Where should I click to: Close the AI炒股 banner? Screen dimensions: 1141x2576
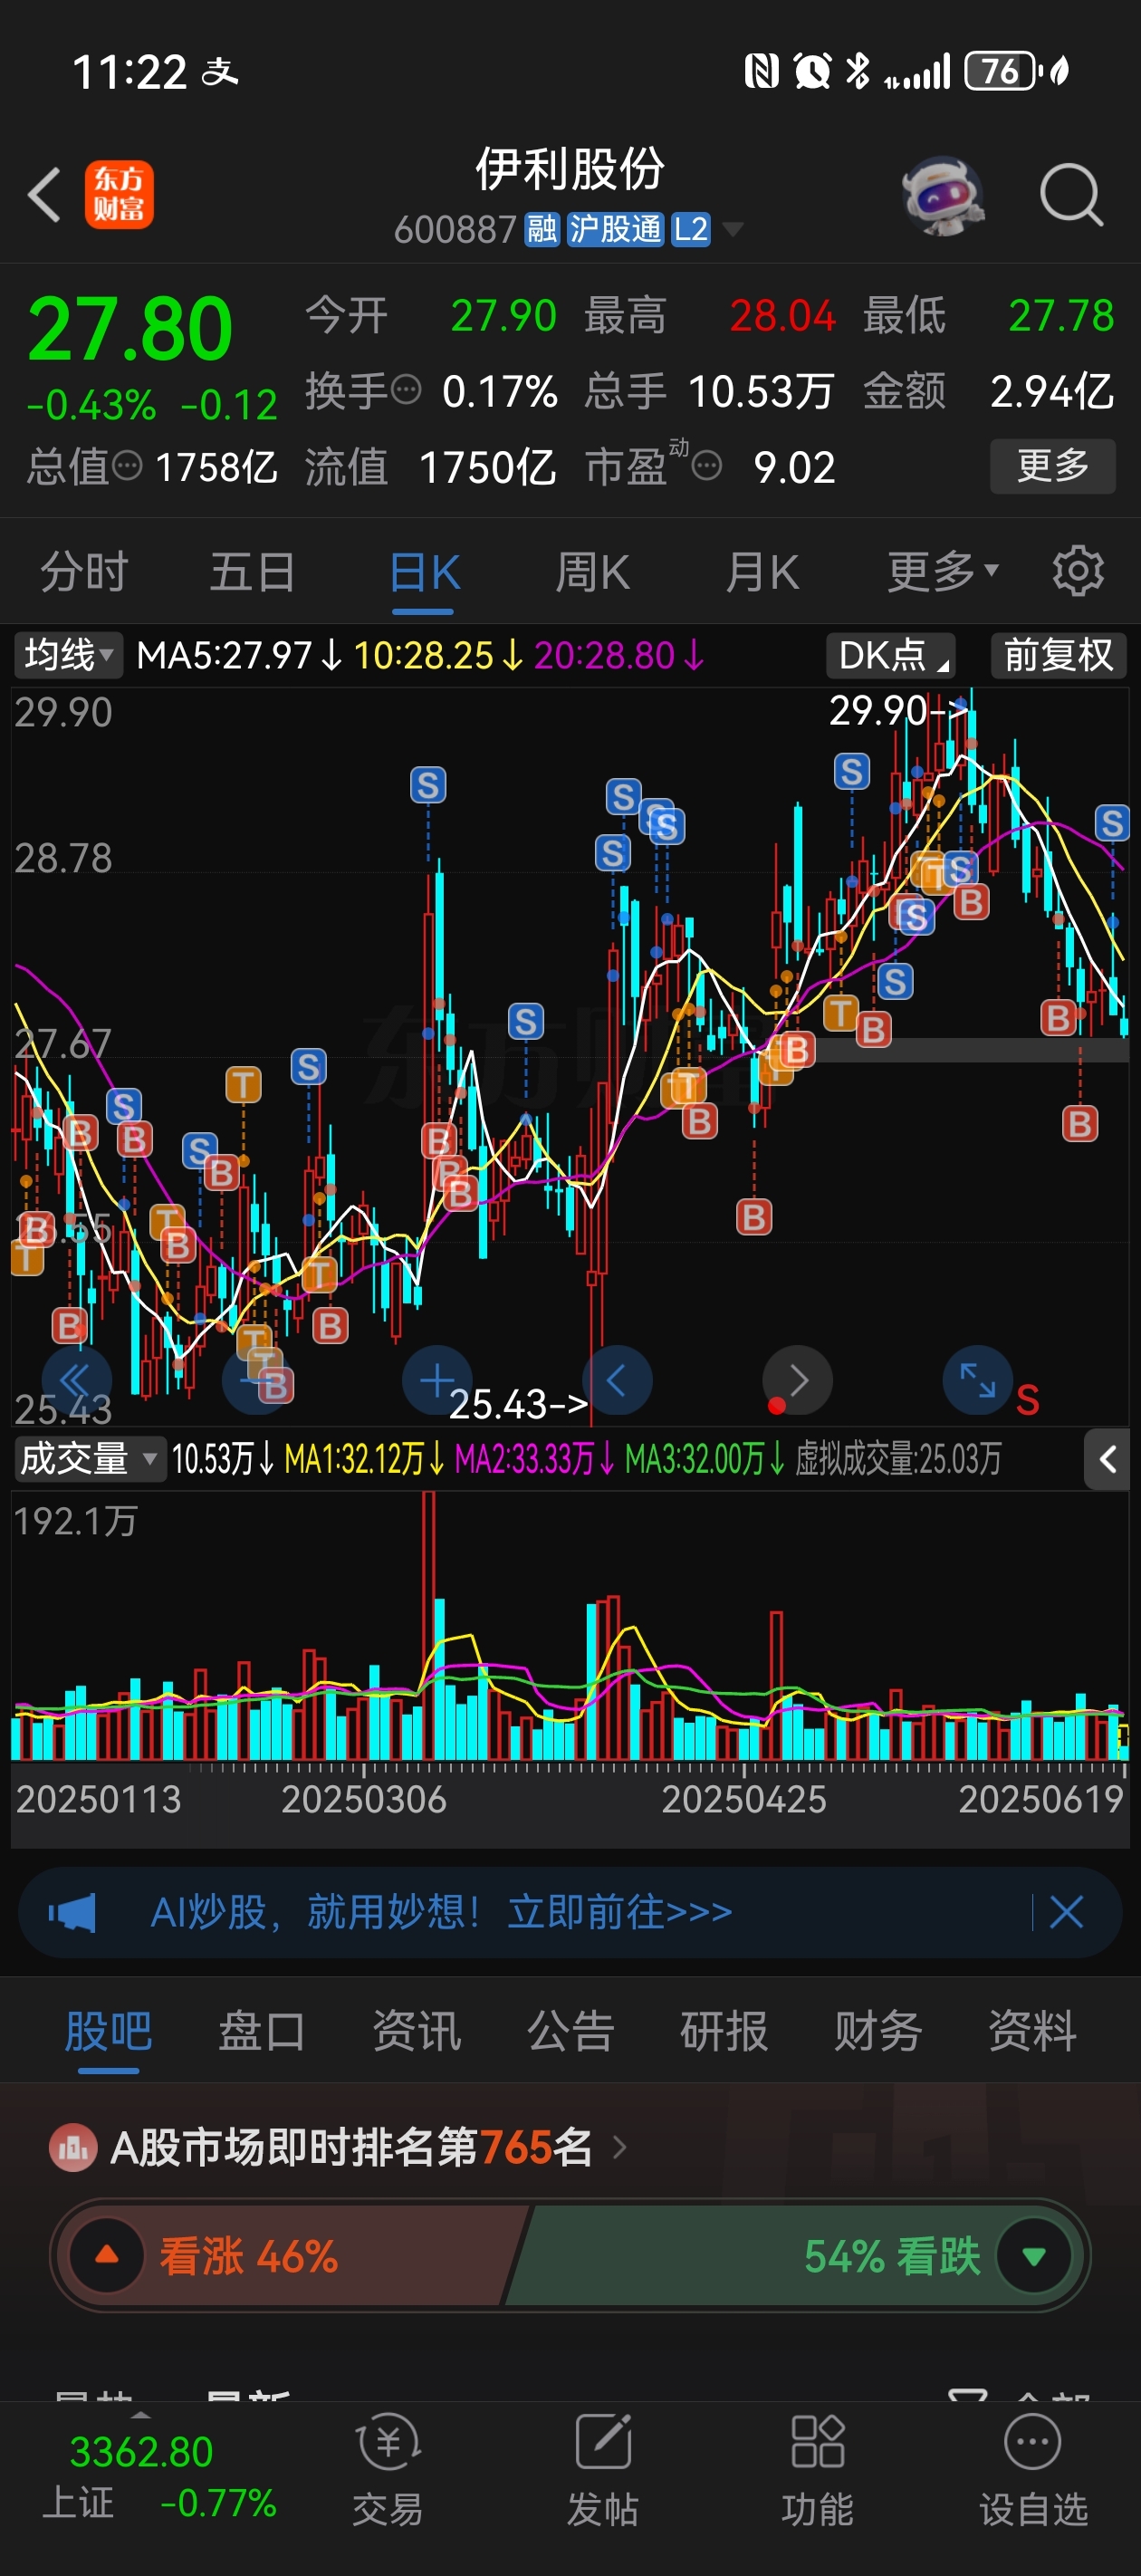point(1066,1912)
